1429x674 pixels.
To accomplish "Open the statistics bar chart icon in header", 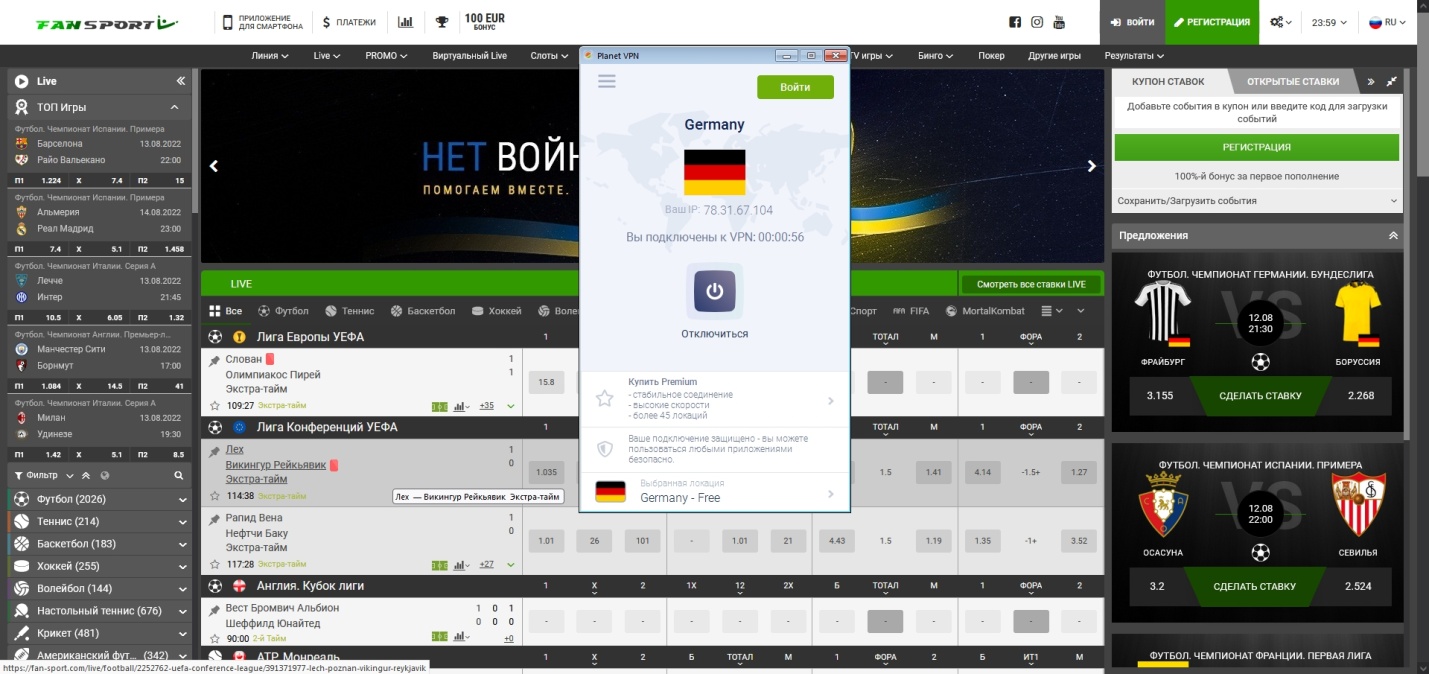I will (405, 22).
